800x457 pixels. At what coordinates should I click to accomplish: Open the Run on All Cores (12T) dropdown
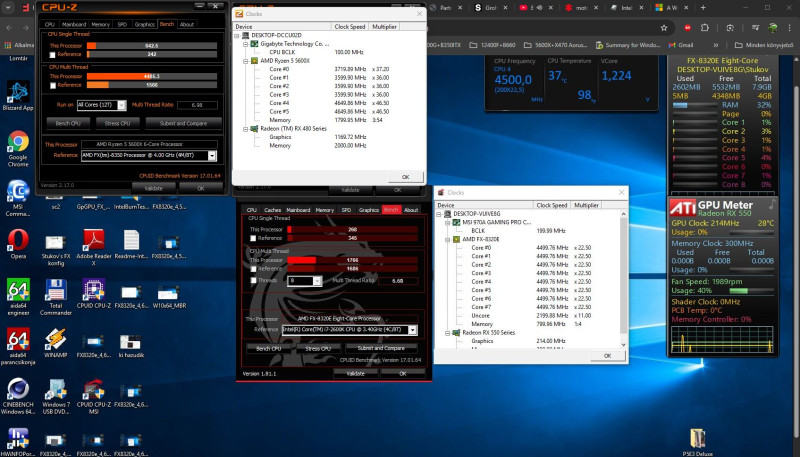[x=121, y=105]
